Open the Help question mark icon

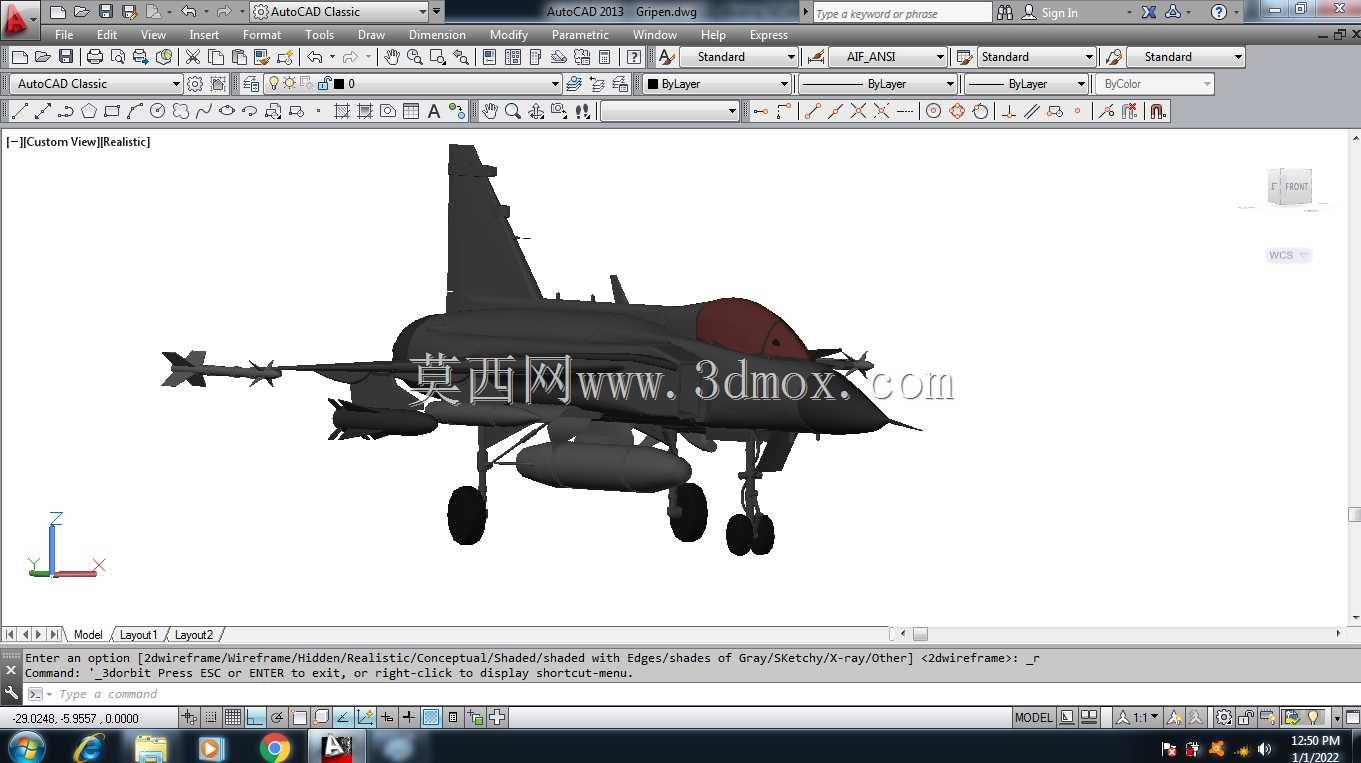click(634, 57)
